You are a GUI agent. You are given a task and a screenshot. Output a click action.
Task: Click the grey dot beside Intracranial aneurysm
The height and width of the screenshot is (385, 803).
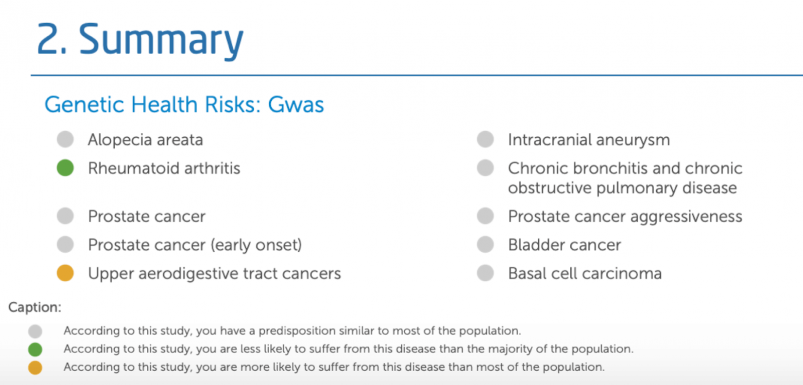coord(485,139)
